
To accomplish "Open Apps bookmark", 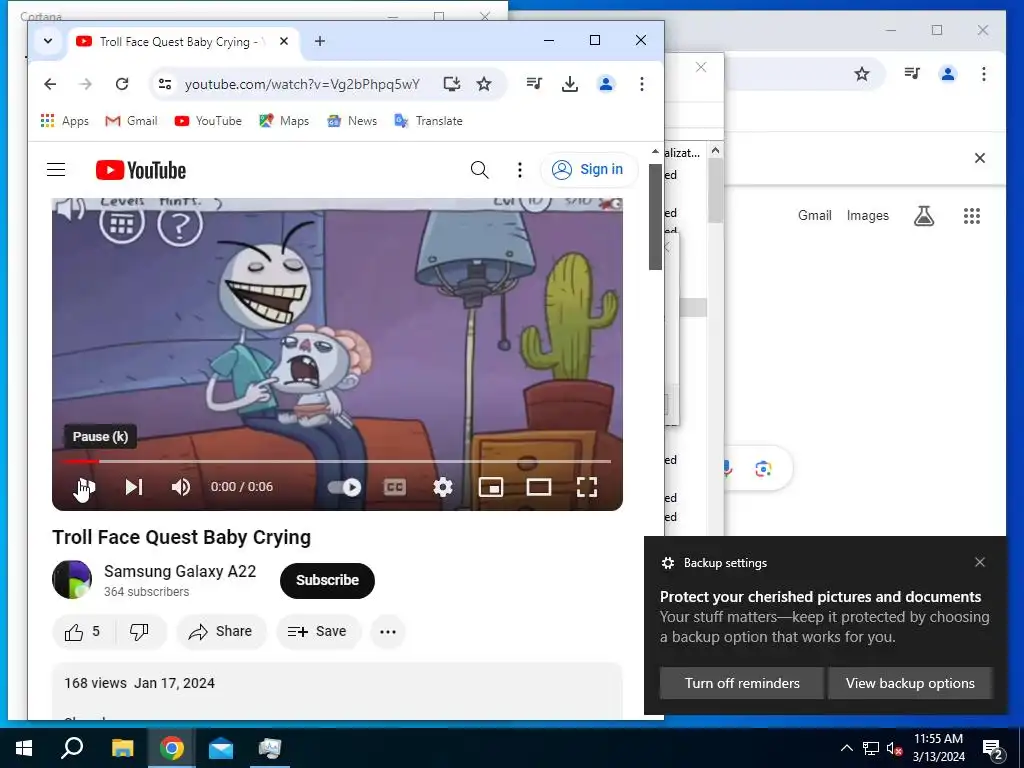I will 65,121.
